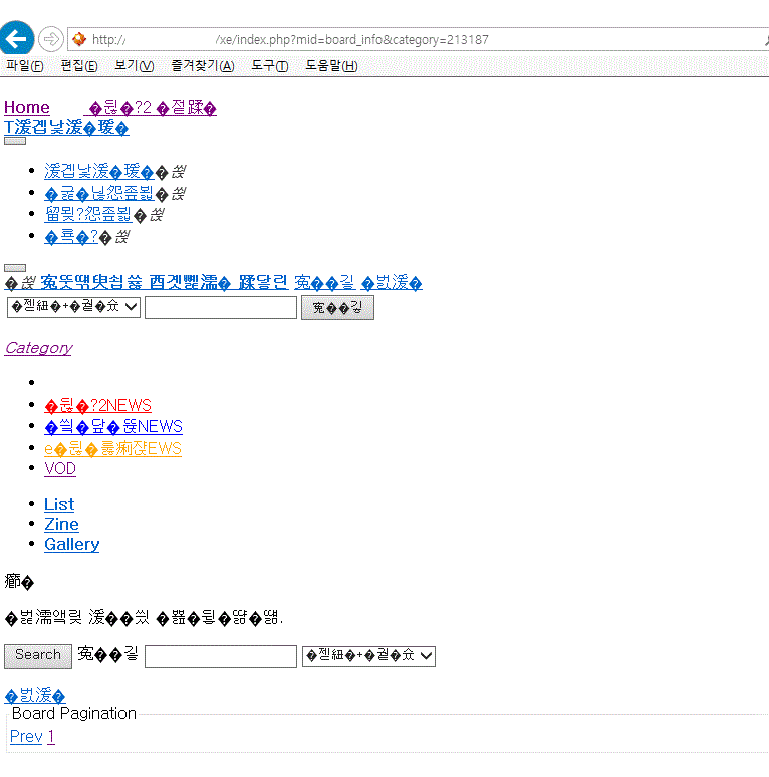The image size is (769, 777).
Task: Open the 도움말(H) help menu
Action: [331, 66]
